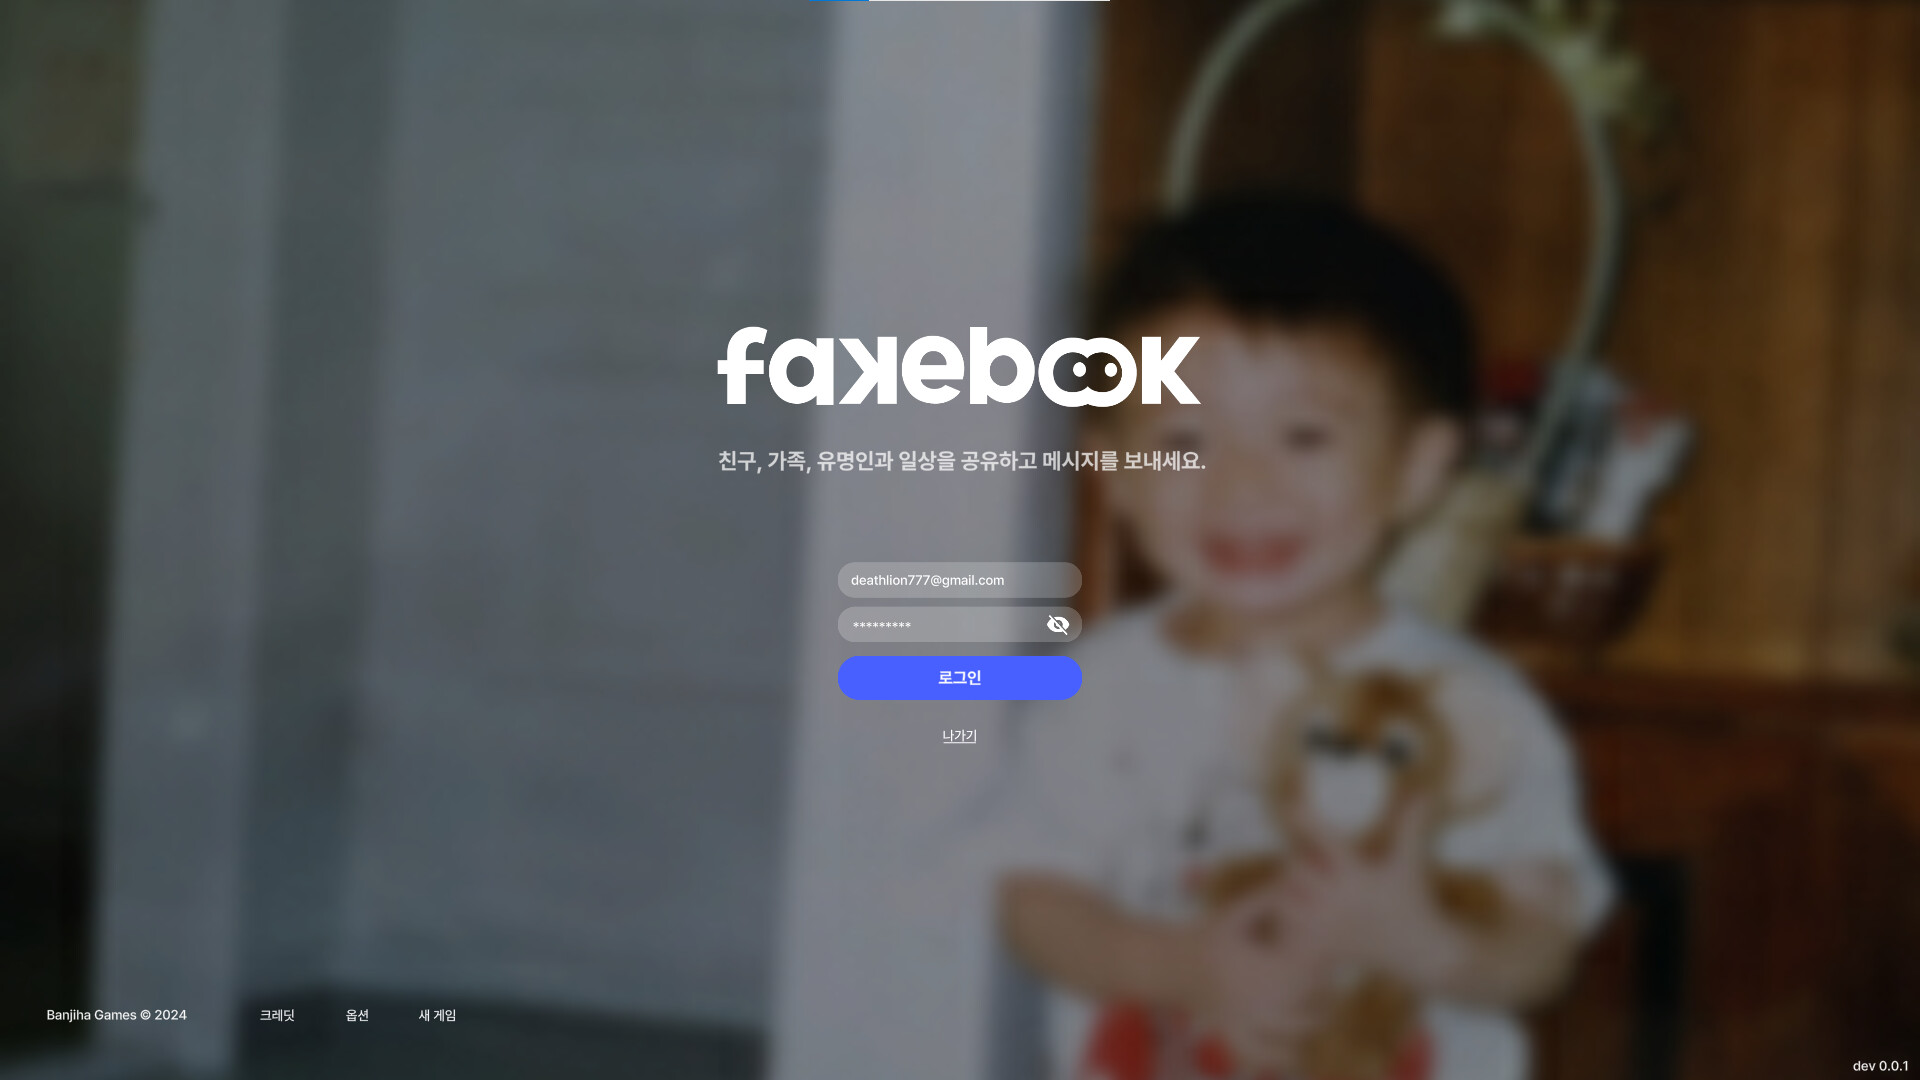Open the 옵션 options menu
The width and height of the screenshot is (1920, 1080).
click(x=357, y=1015)
